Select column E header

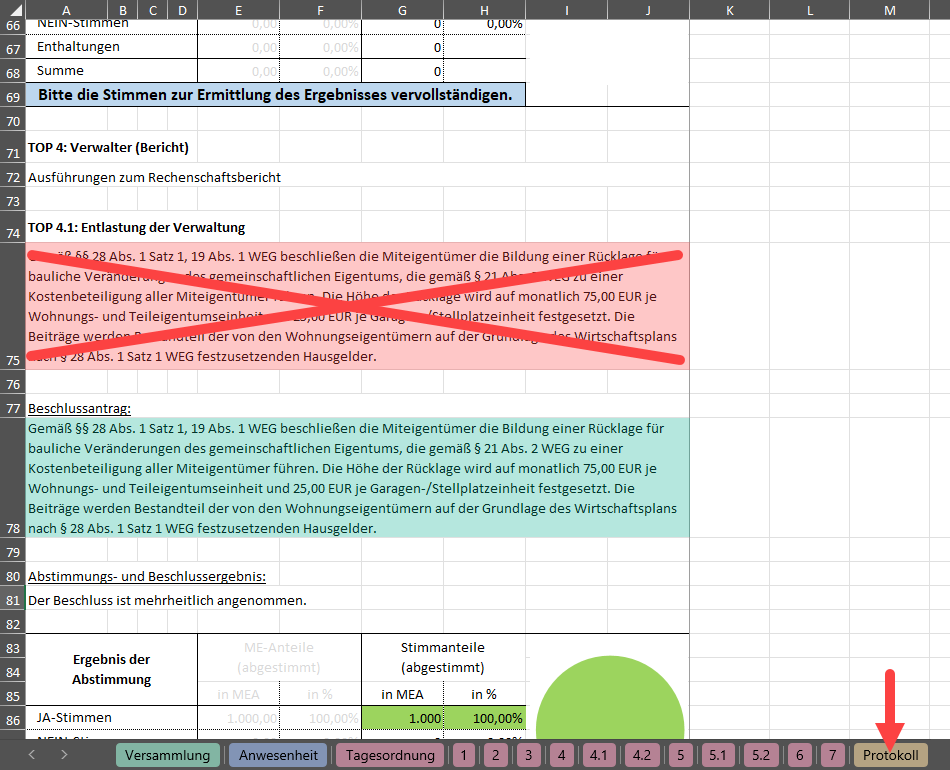click(x=239, y=10)
